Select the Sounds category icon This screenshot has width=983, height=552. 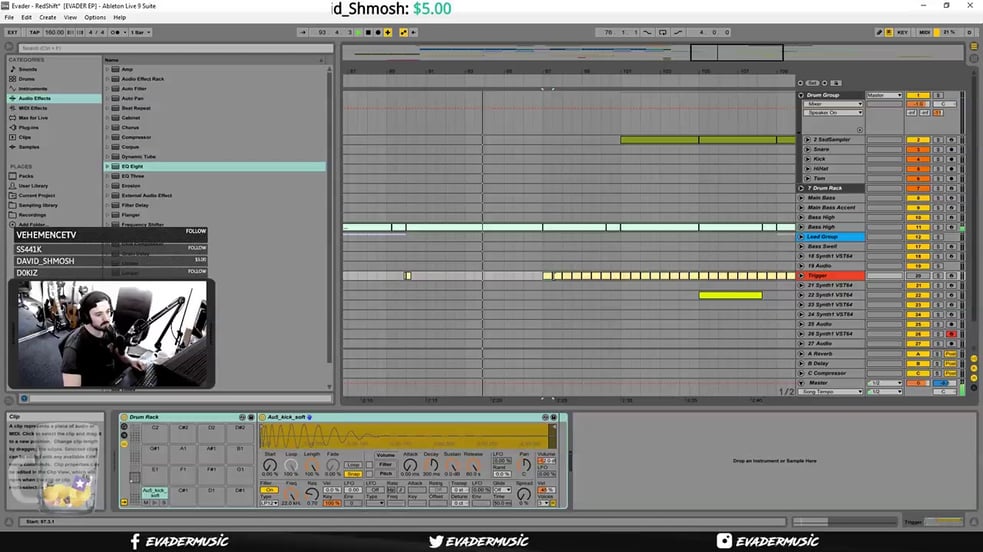click(x=13, y=69)
